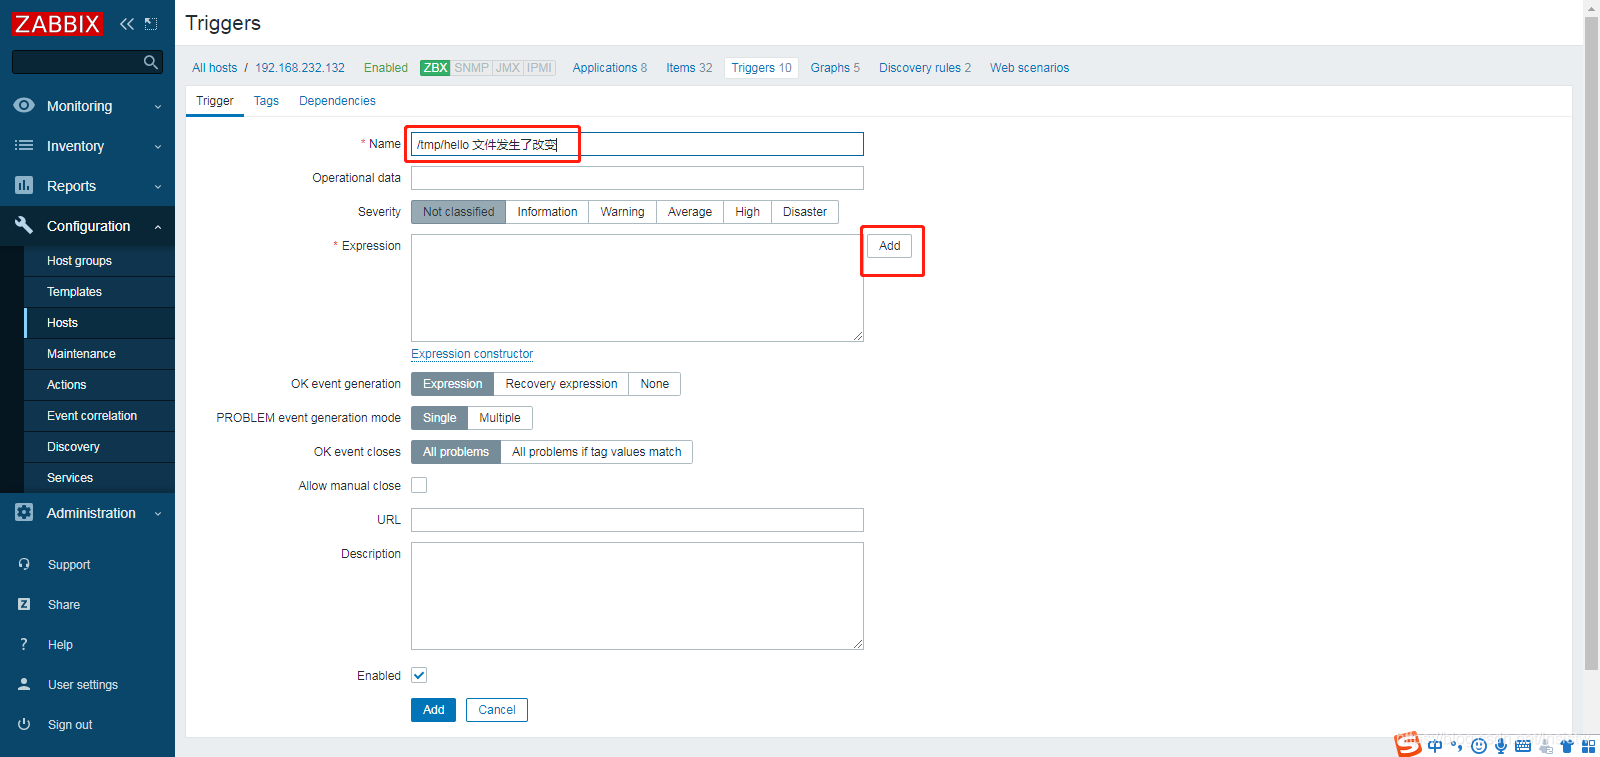
Task: Click the User settings person icon
Action: 24,684
